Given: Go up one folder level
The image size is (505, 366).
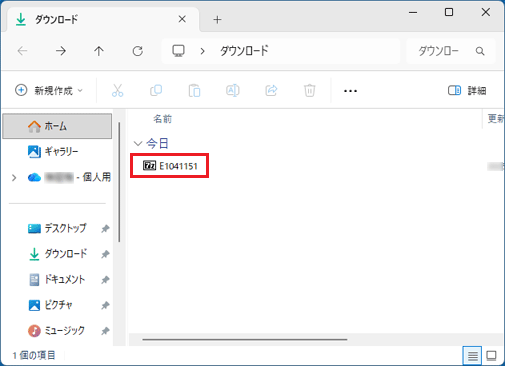Looking at the screenshot, I should click(99, 51).
